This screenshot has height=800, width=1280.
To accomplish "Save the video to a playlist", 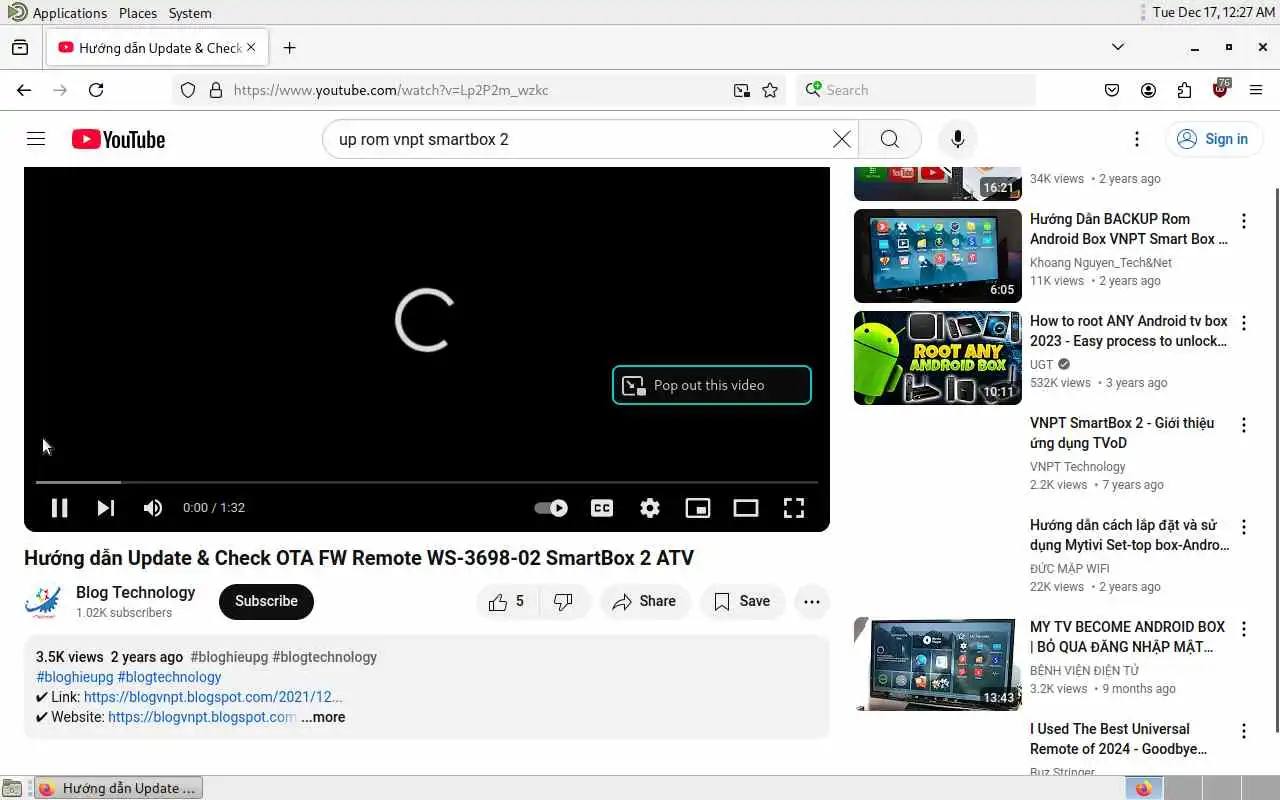I will click(x=742, y=601).
